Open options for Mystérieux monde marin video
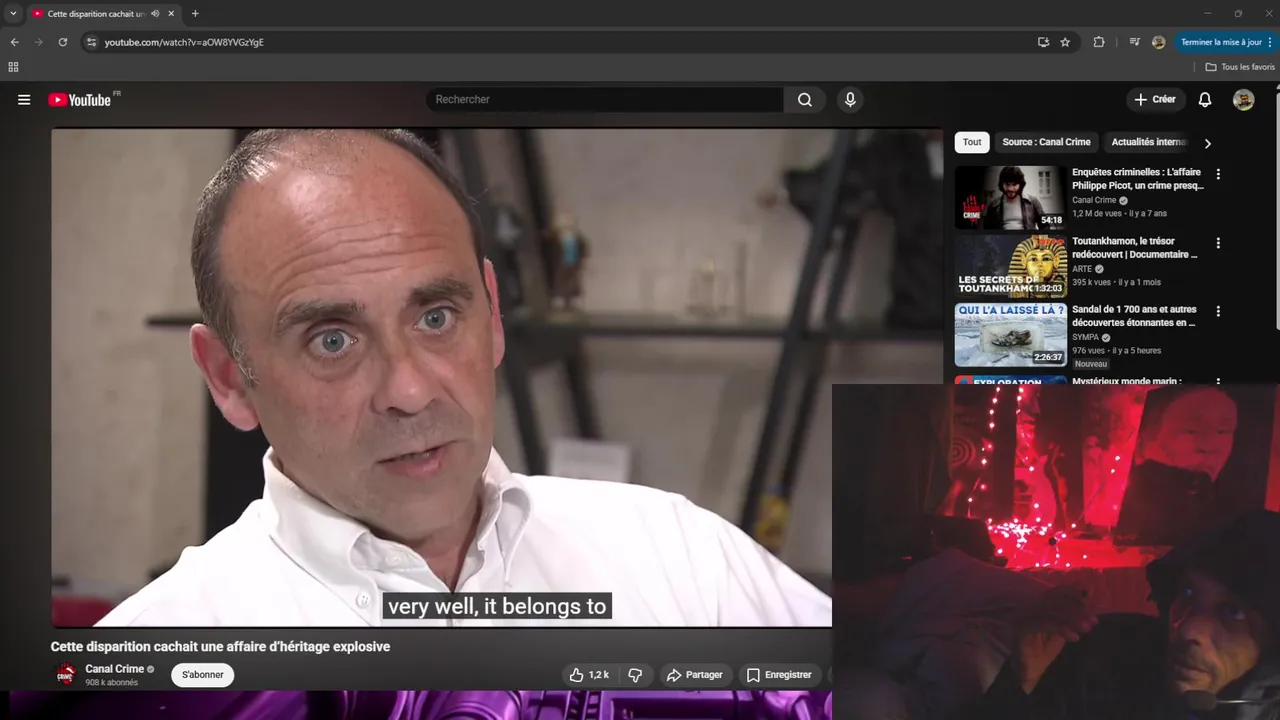The width and height of the screenshot is (1280, 720). tap(1218, 381)
